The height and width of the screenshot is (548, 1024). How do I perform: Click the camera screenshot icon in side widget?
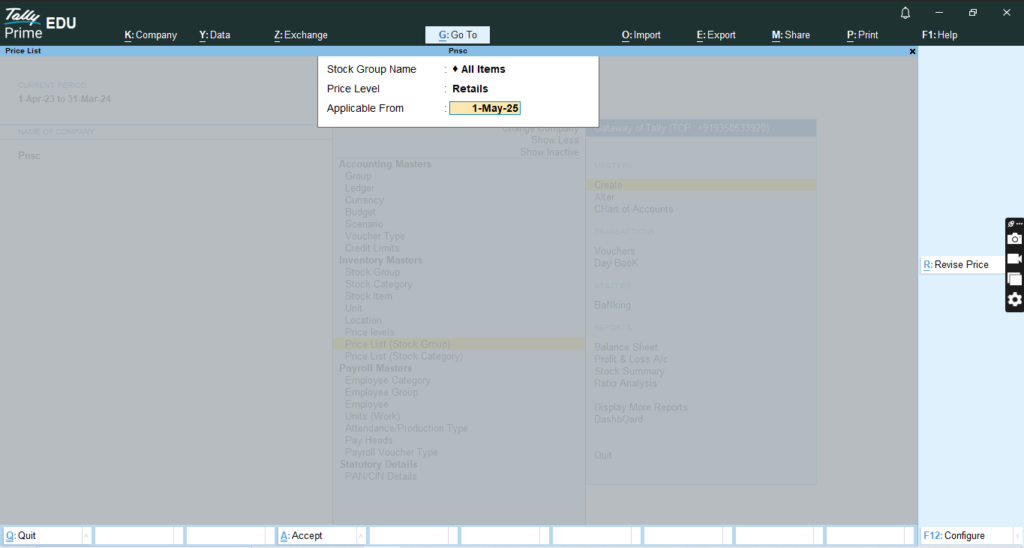click(1014, 239)
